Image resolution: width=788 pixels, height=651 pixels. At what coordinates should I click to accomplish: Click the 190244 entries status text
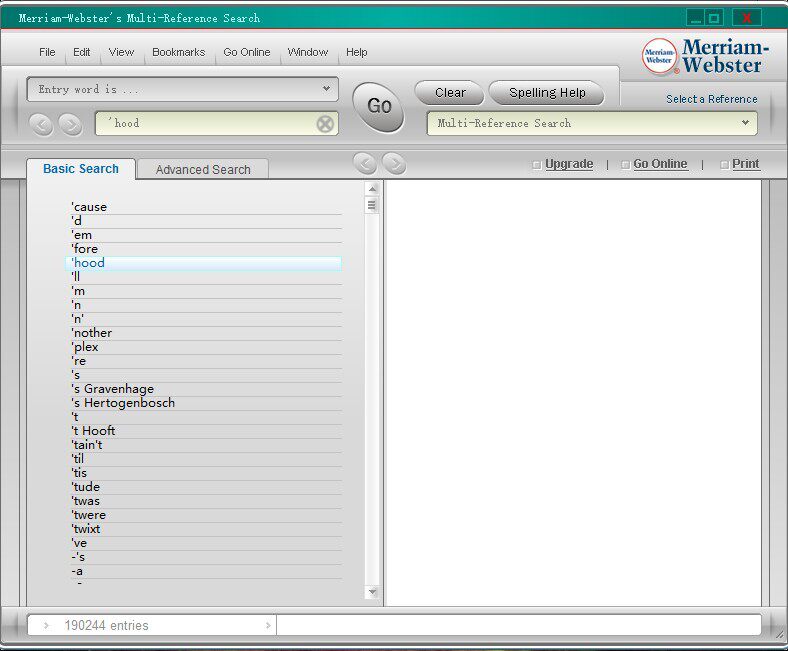(107, 625)
